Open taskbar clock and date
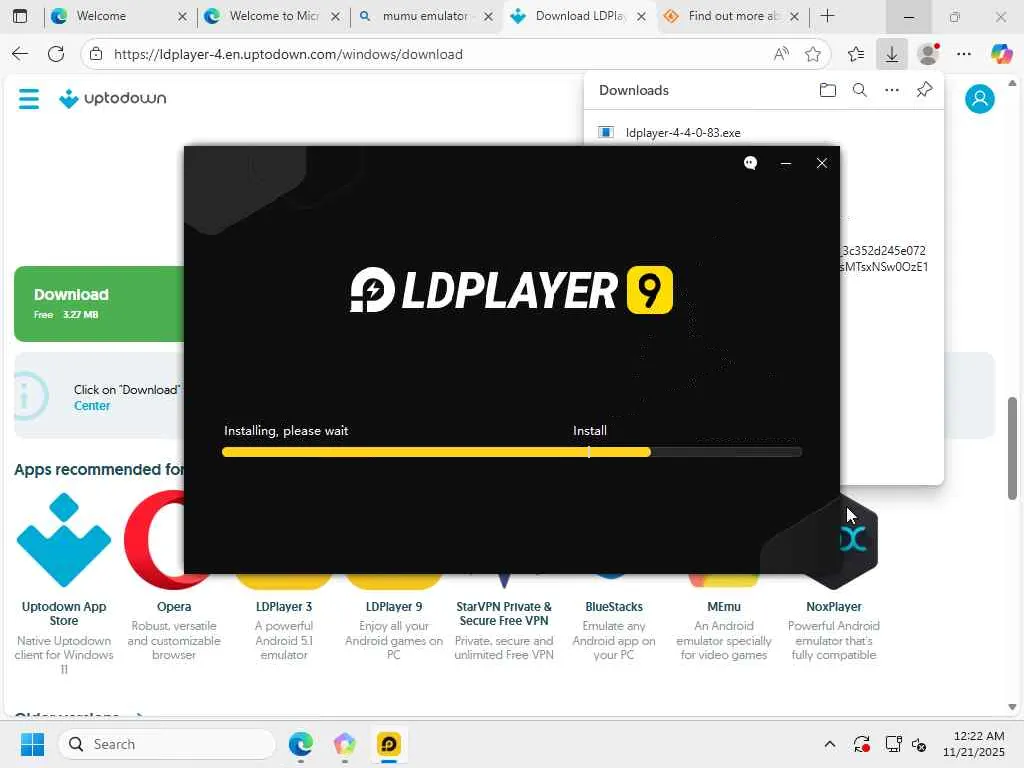The width and height of the screenshot is (1024, 768). (x=973, y=744)
